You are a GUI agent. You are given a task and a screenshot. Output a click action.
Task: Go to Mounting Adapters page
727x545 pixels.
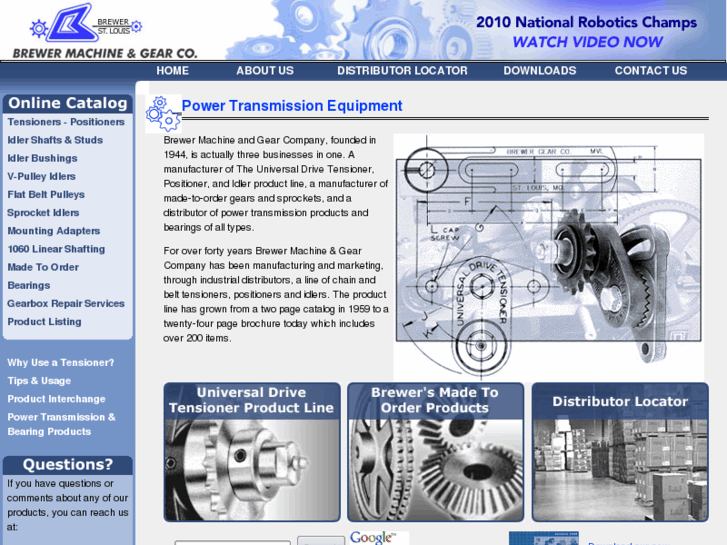[53, 231]
